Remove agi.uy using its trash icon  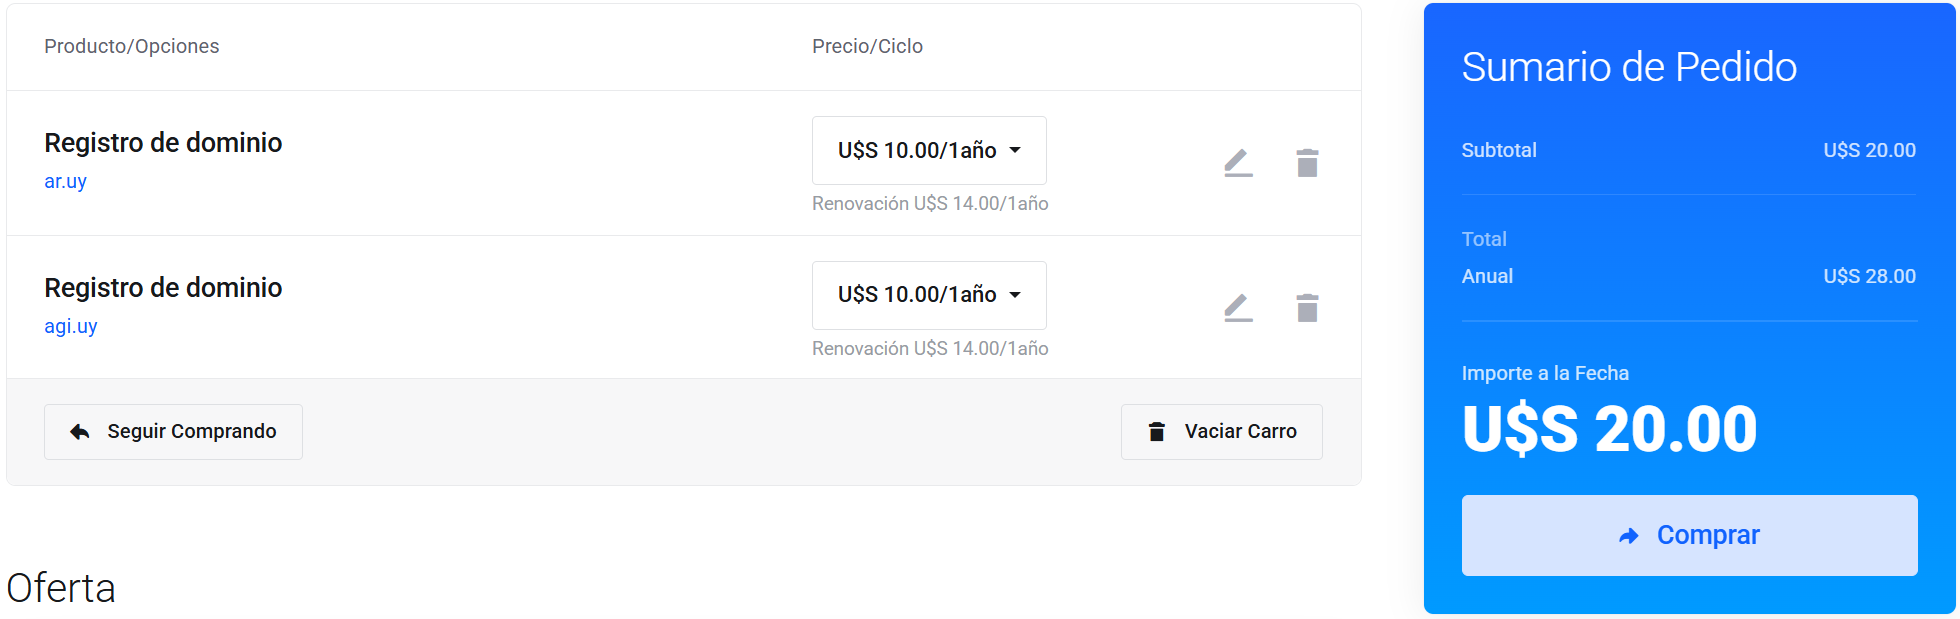point(1307,308)
